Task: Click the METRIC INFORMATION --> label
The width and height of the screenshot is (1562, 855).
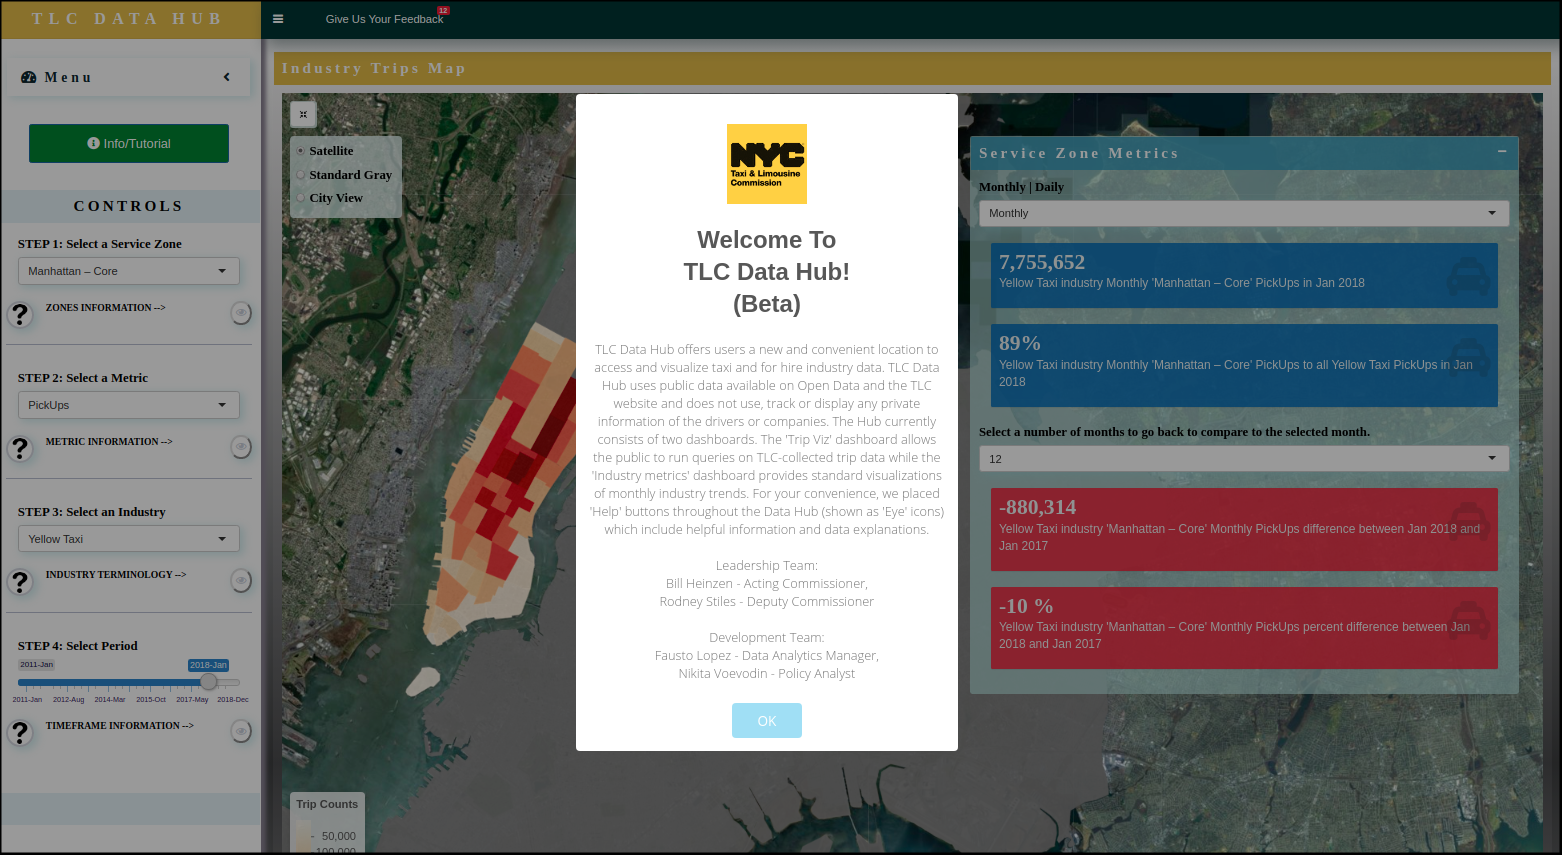Action: [x=109, y=442]
